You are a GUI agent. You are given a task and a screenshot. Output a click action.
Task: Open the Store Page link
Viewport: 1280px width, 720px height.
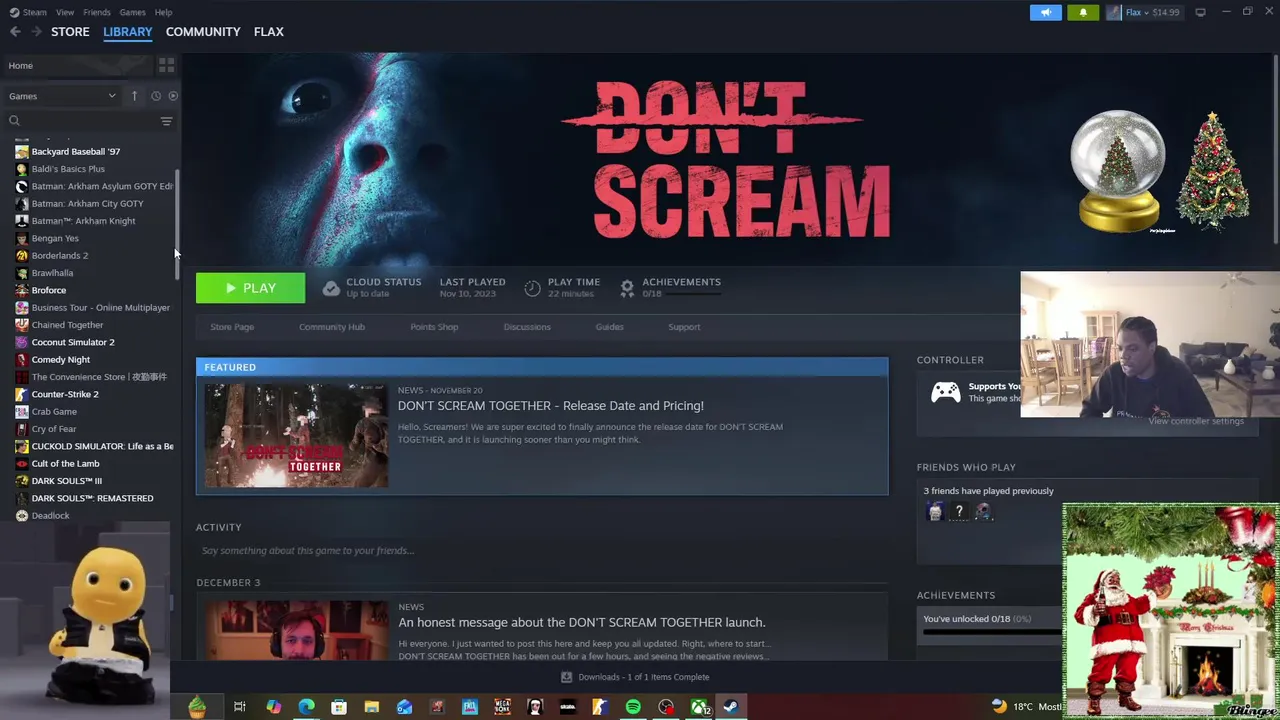(x=232, y=327)
